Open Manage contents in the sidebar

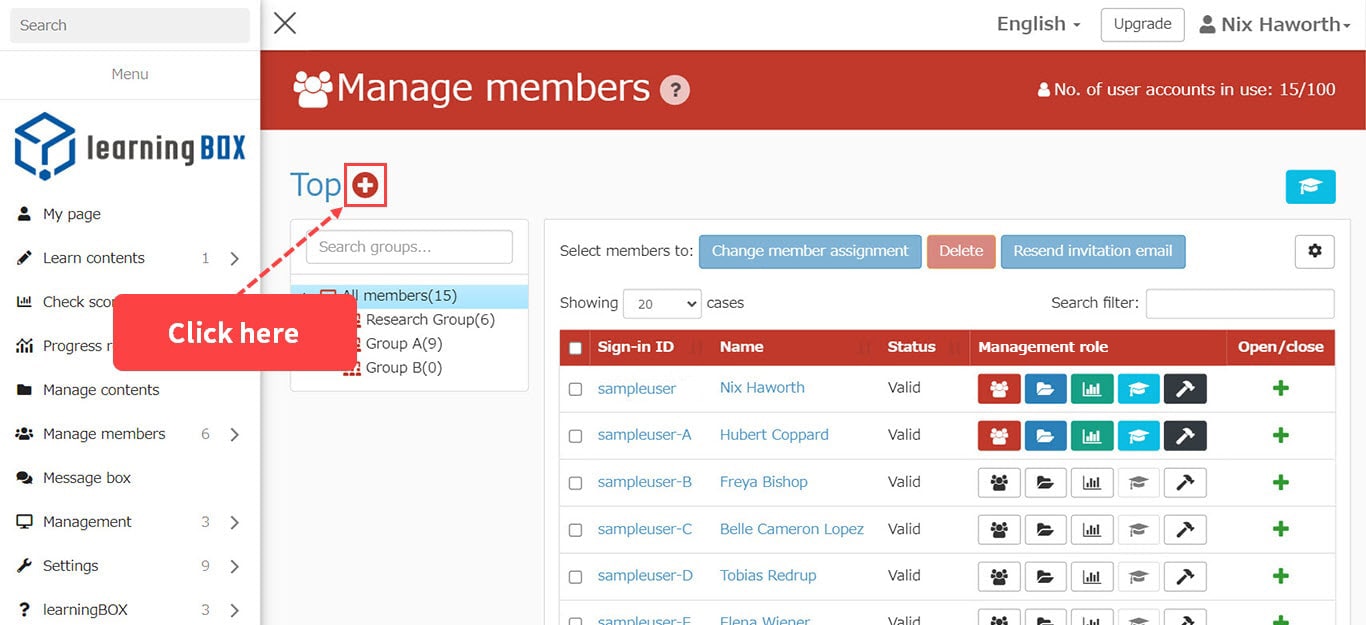[x=101, y=390]
